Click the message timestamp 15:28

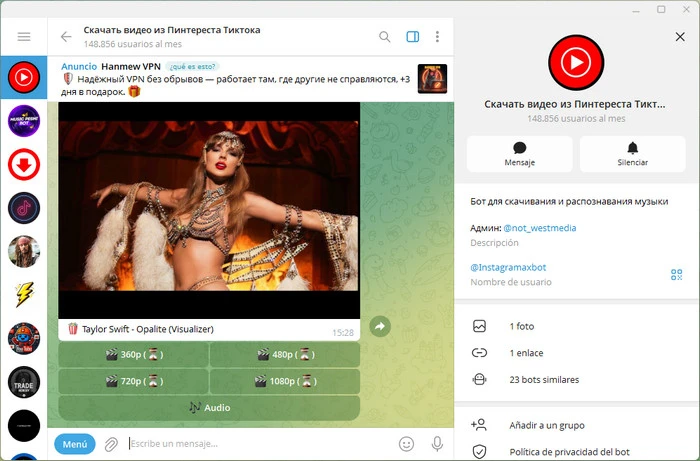click(x=343, y=332)
